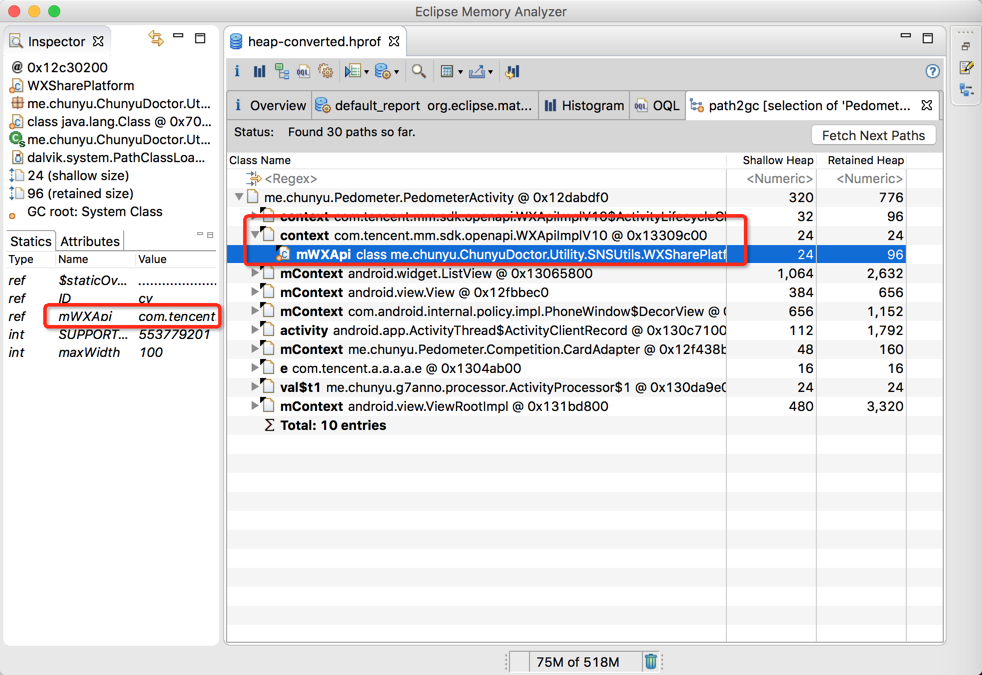This screenshot has width=982, height=675.
Task: Switch to the Overview tab
Action: 269,105
